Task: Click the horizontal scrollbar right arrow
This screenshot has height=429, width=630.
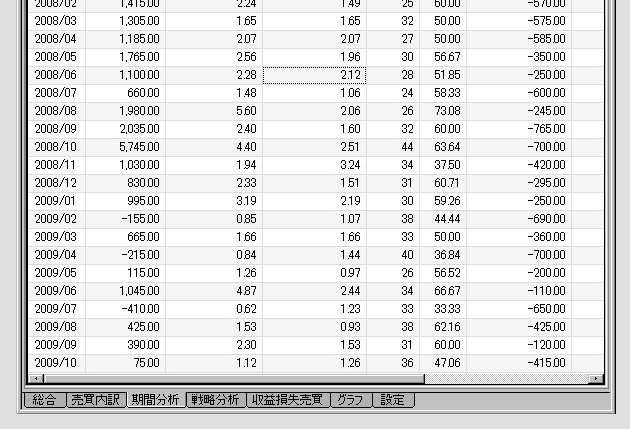Action: point(596,378)
